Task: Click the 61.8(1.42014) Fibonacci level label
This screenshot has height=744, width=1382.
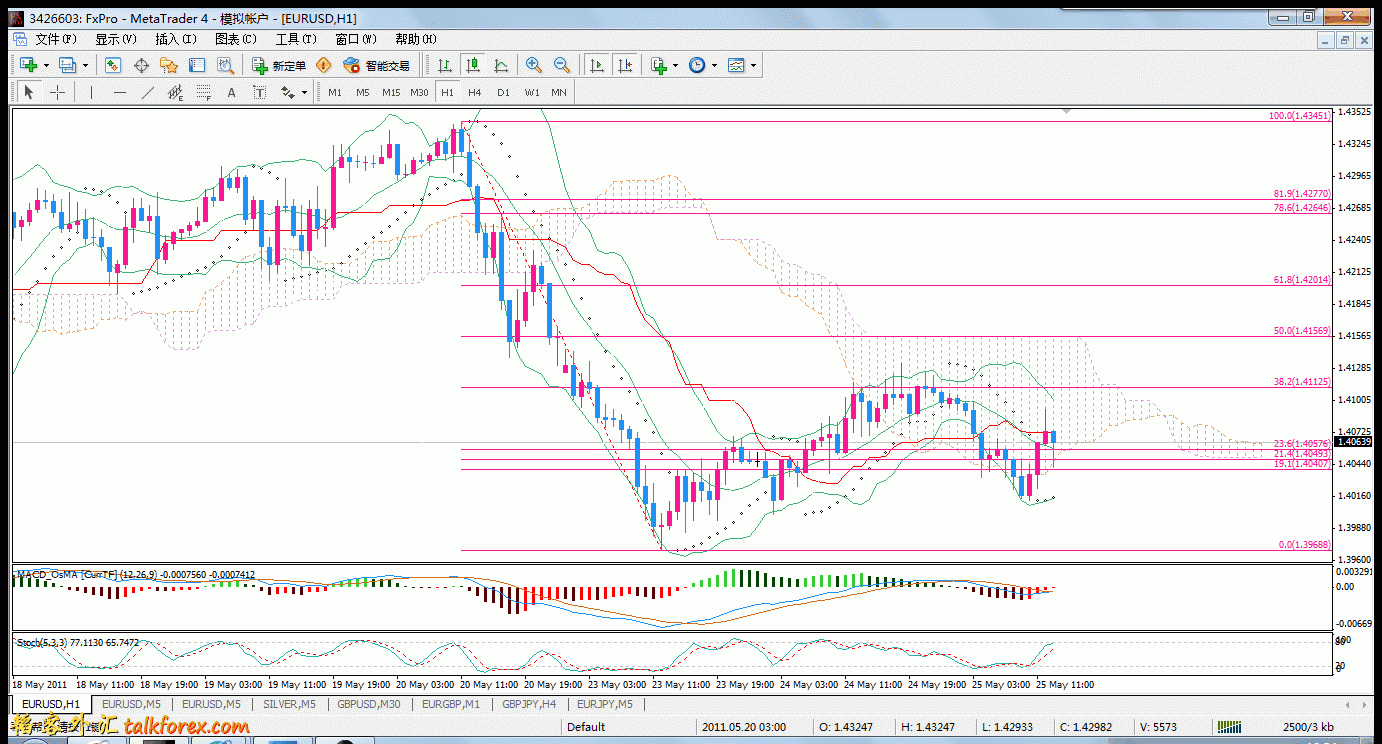Action: pos(1302,281)
